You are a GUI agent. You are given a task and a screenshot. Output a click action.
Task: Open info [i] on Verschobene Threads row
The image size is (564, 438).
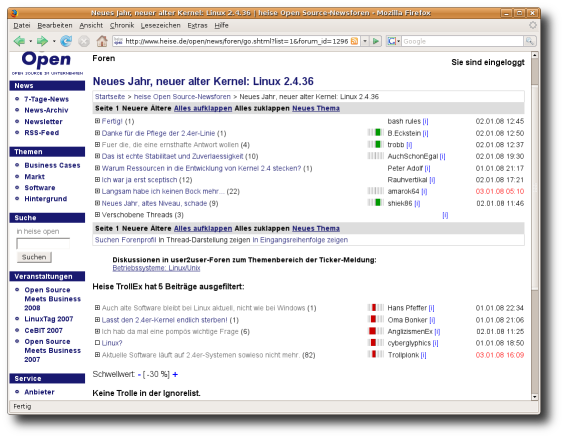(445, 215)
